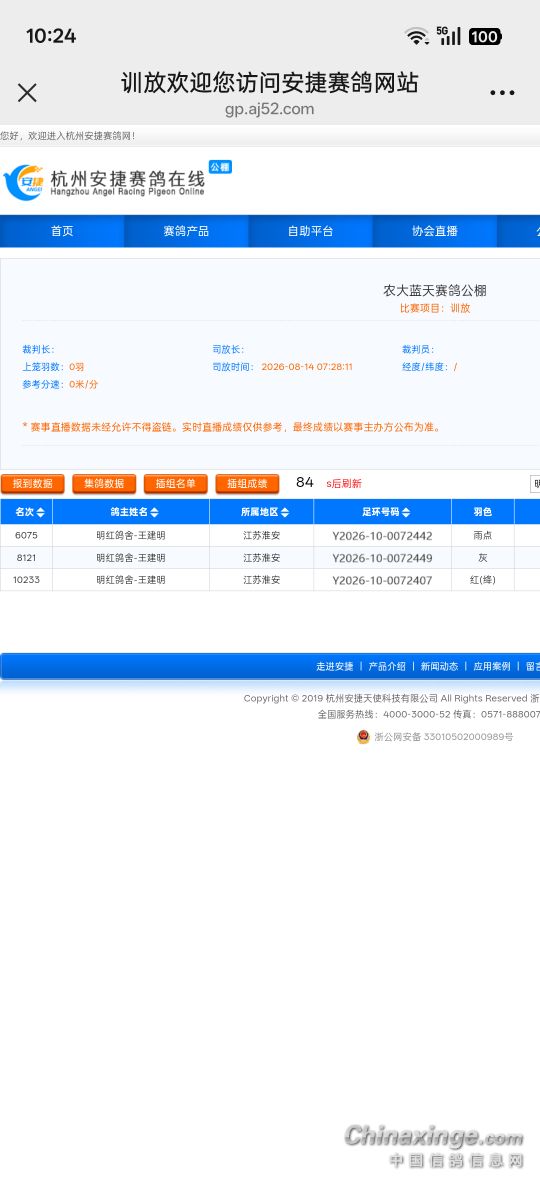The height and width of the screenshot is (1186, 540).
Task: Click the cut-off input box right of refresh timer
Action: tap(535, 483)
